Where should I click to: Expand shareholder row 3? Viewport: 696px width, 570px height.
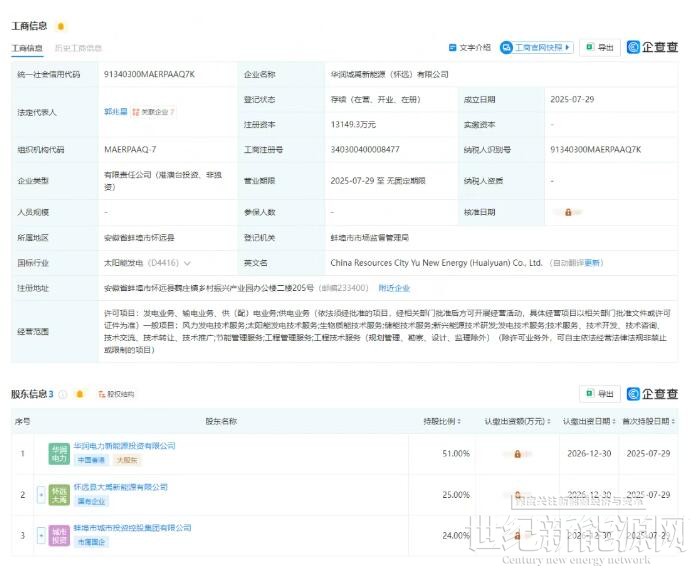(41, 535)
